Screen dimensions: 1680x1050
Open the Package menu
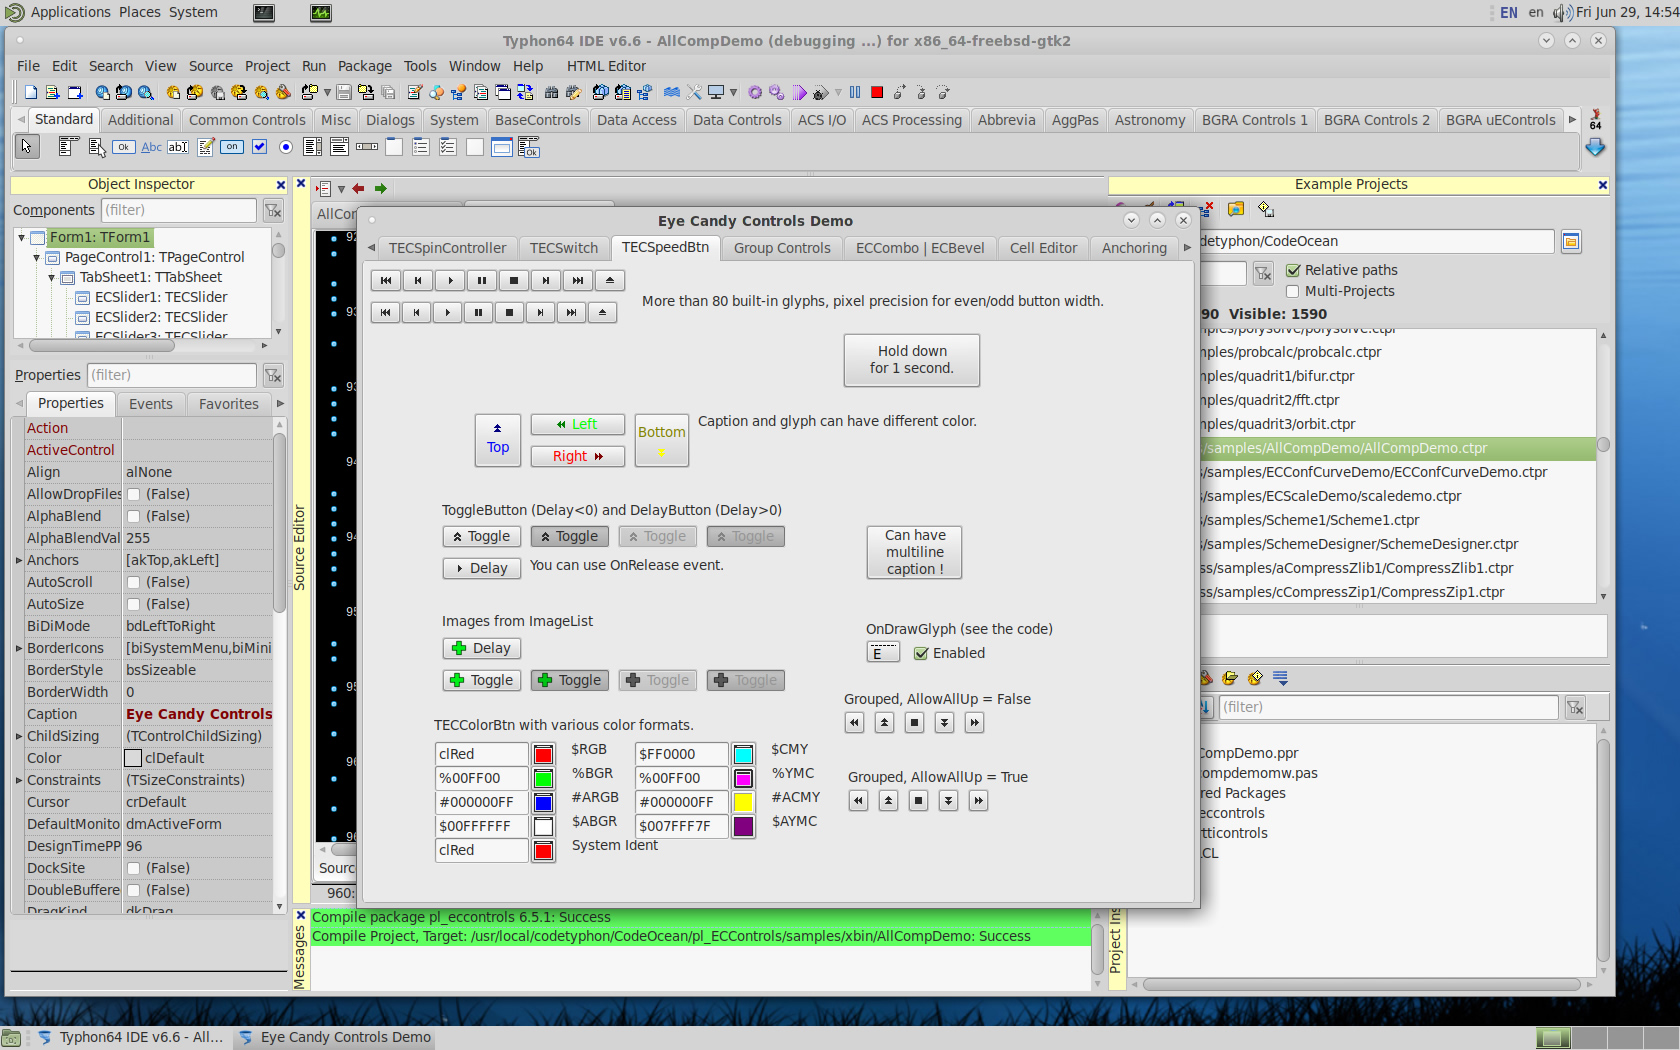point(364,66)
